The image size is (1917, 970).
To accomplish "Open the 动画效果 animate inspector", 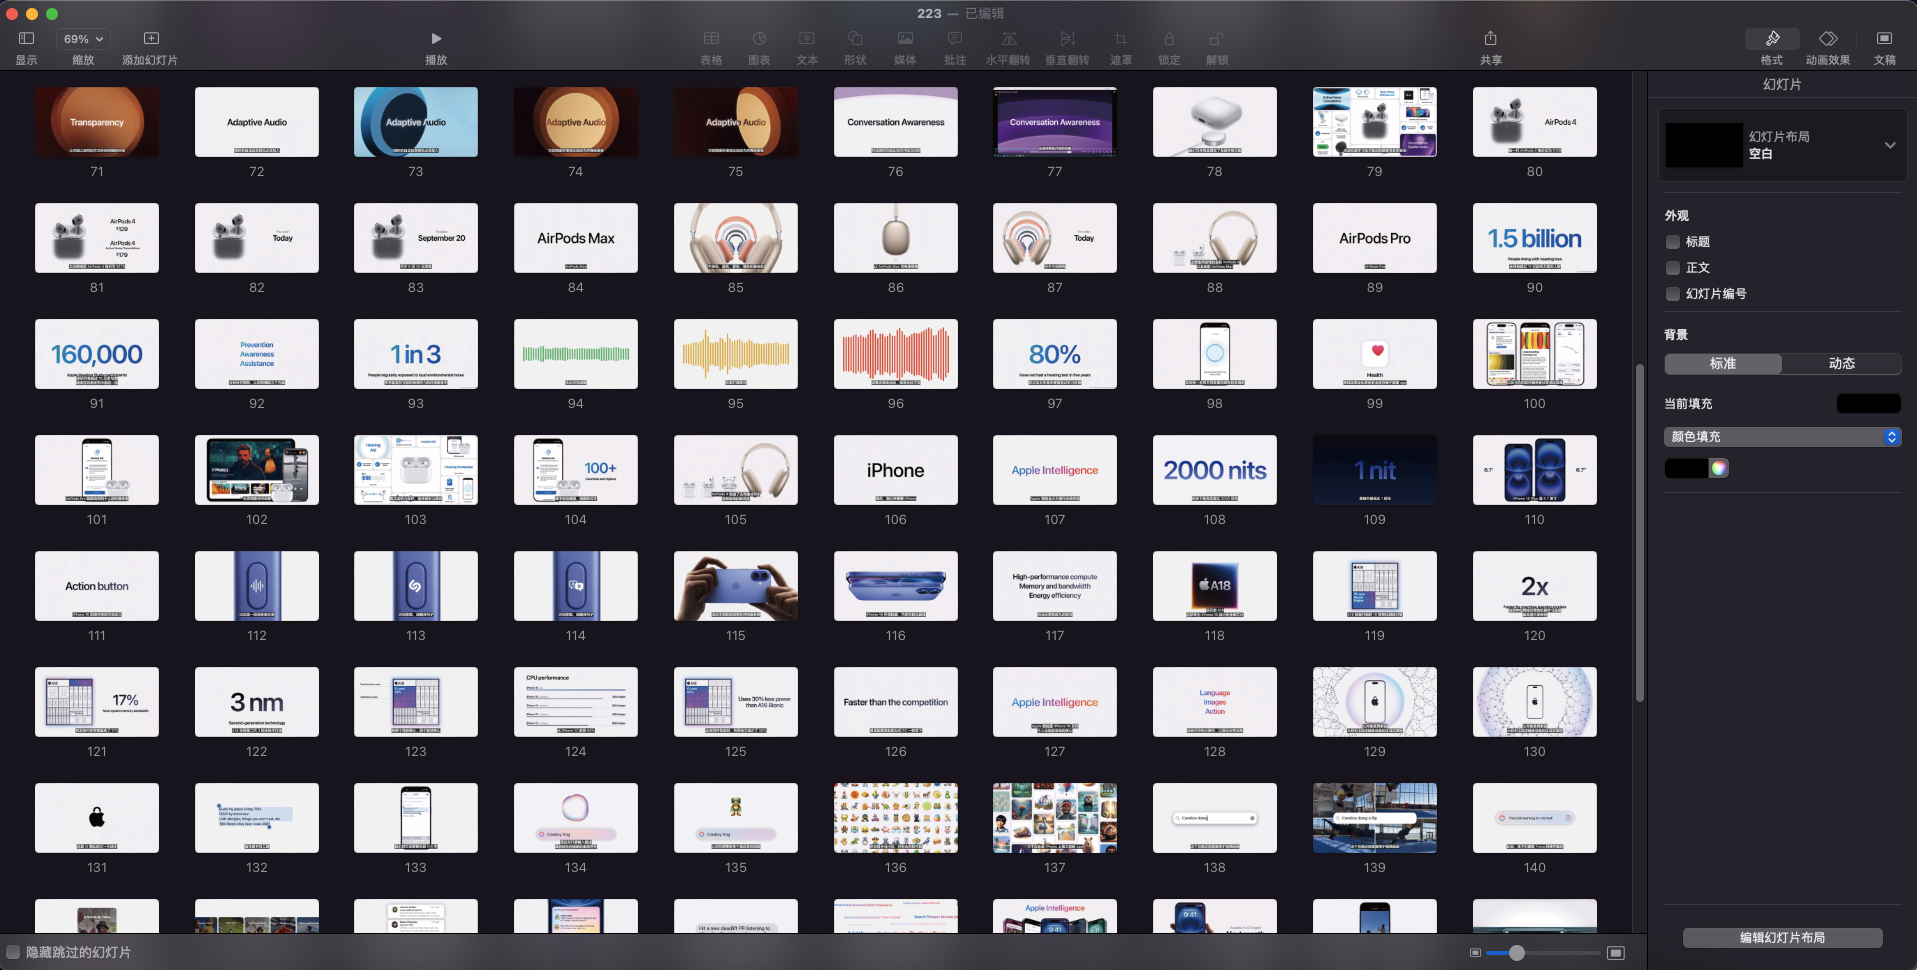I will click(x=1828, y=39).
